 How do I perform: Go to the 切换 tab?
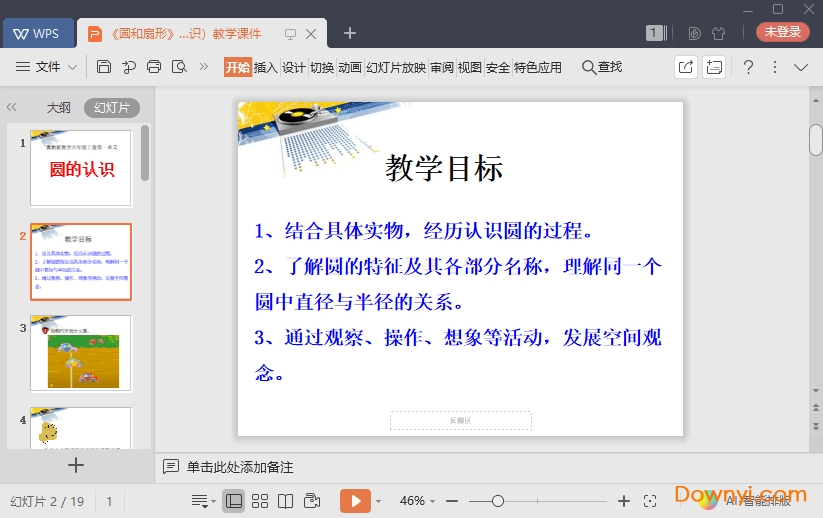(x=322, y=67)
